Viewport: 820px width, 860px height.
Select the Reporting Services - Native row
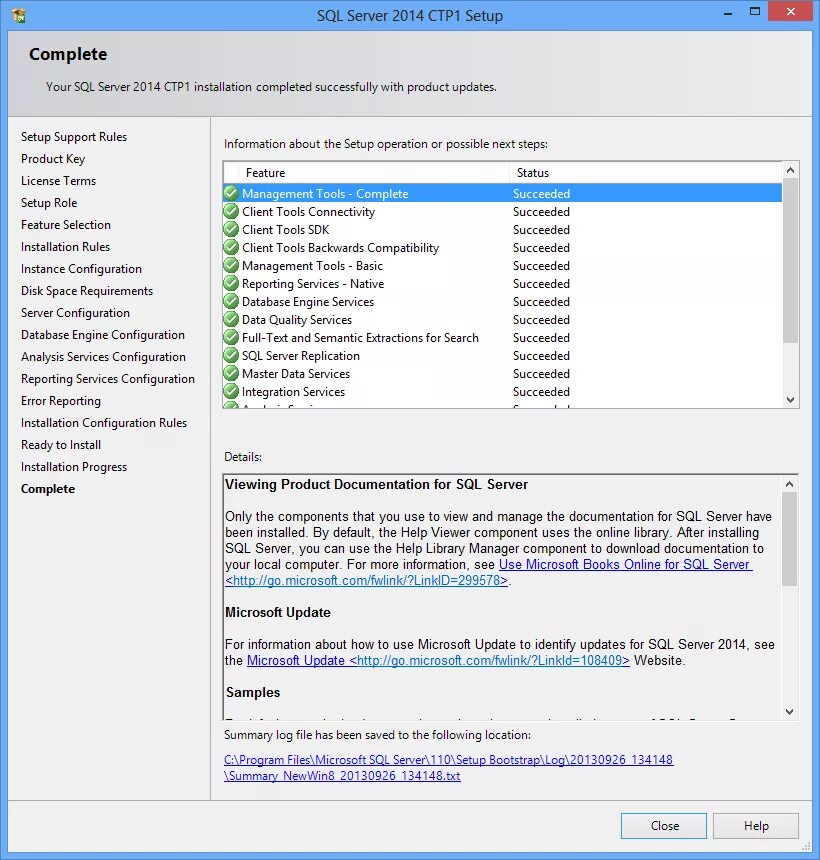pyautogui.click(x=502, y=284)
